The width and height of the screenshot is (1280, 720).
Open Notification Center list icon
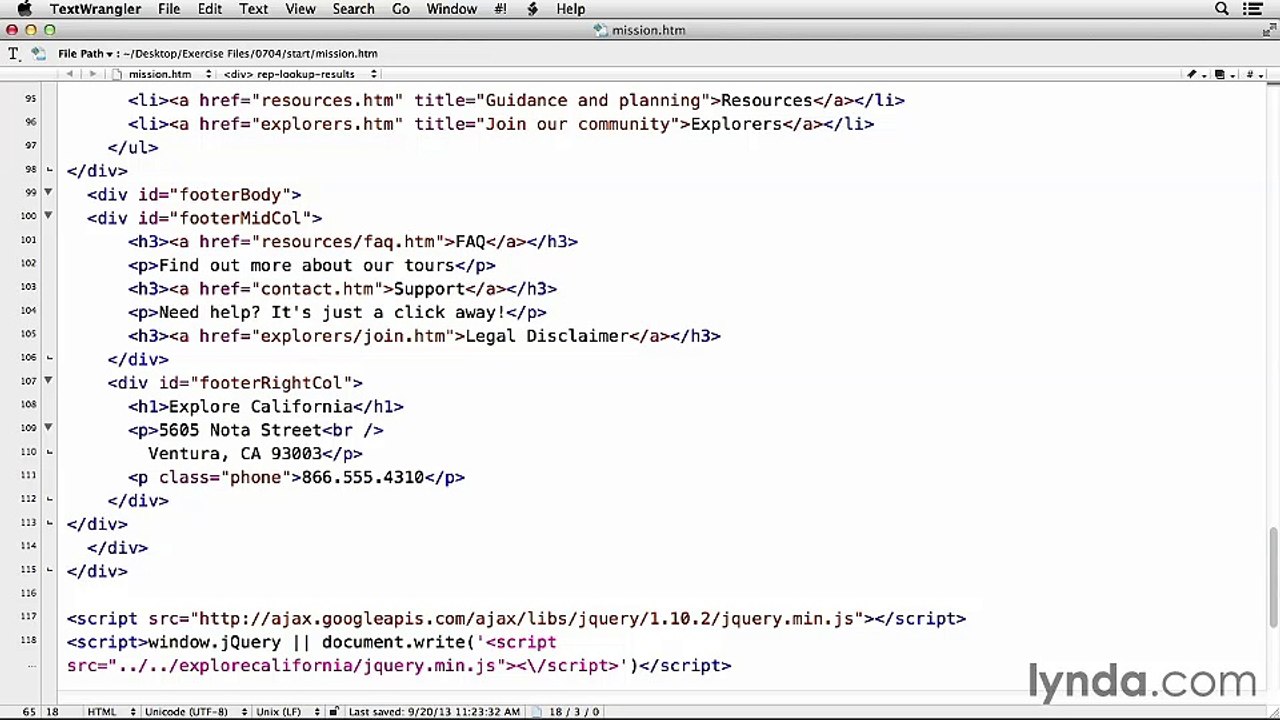click(x=1254, y=9)
